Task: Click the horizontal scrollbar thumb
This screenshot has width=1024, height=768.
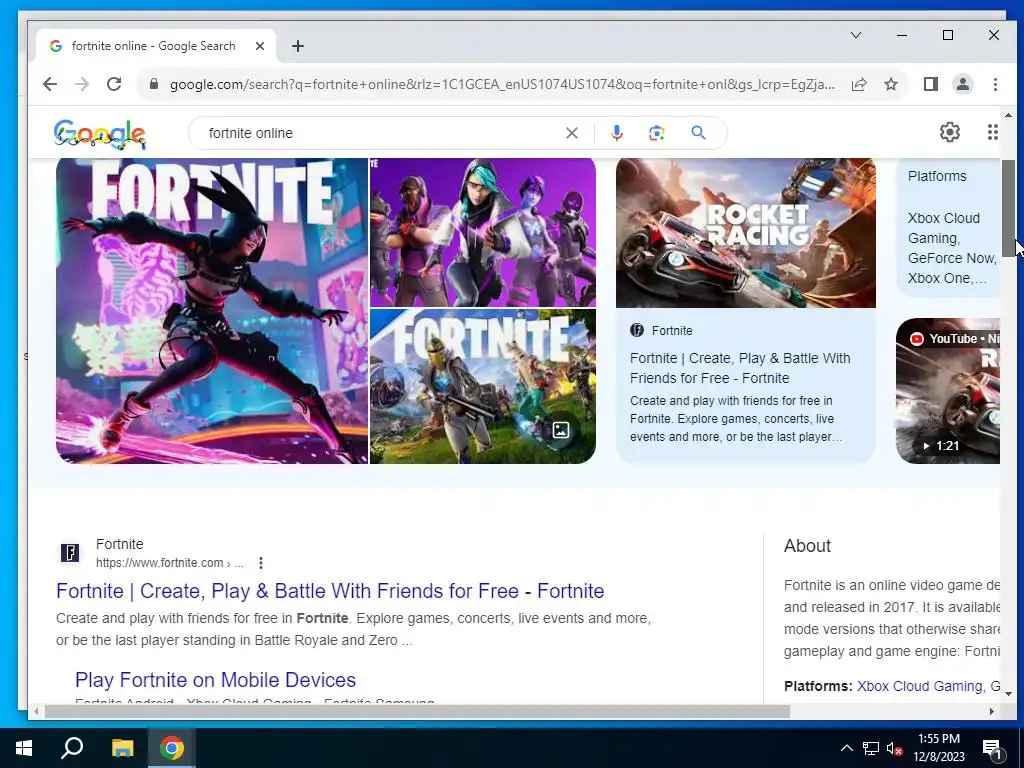Action: 417,711
